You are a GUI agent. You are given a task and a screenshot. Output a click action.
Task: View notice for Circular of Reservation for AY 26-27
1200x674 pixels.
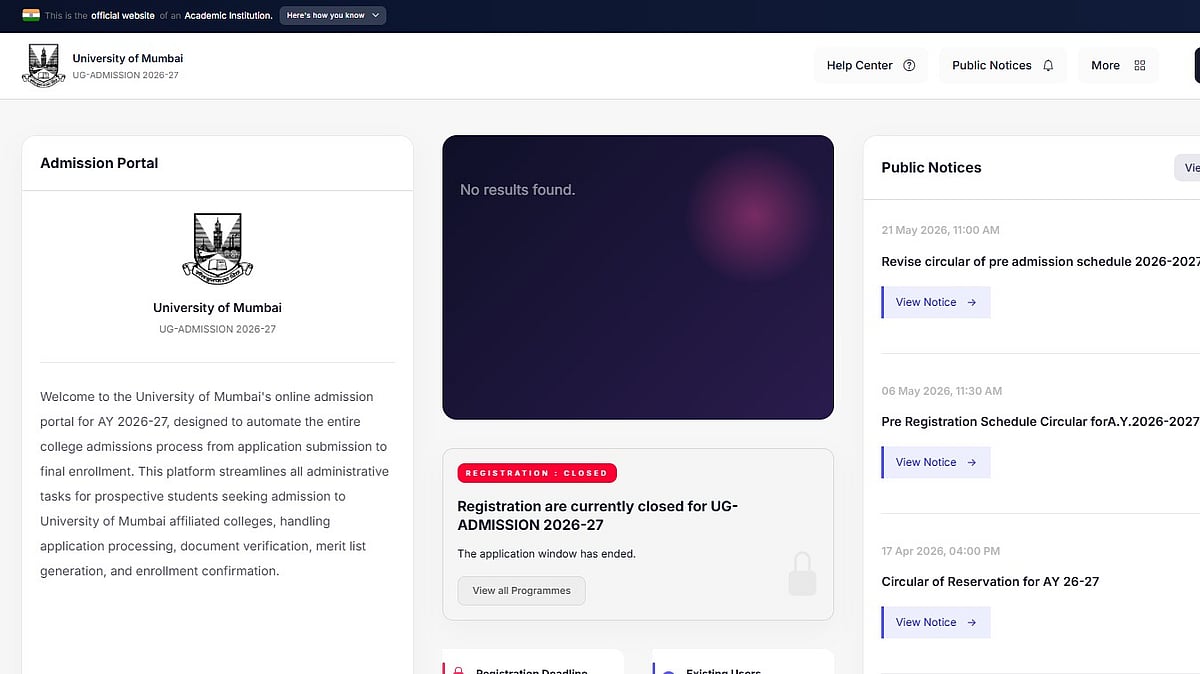tap(936, 622)
